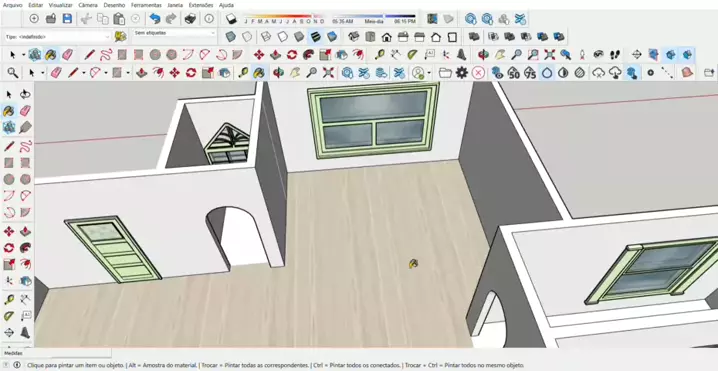Viewport: 718px width, 371px height.
Task: Open the Extensões menu
Action: click(201, 5)
